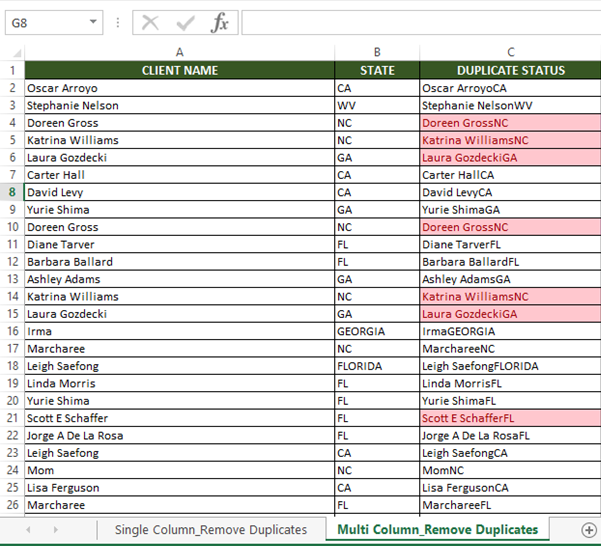Select Doreen Gross cell in row 4
The height and width of the screenshot is (546, 601).
[179, 123]
